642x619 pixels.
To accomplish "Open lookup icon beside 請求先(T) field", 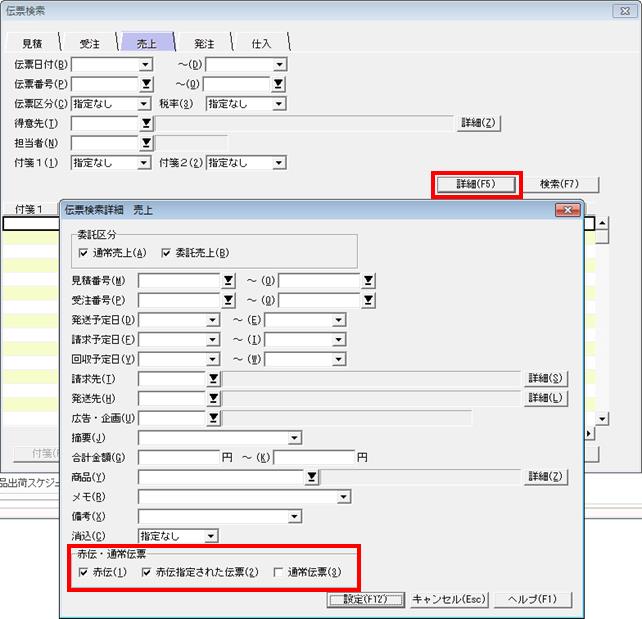I will pyautogui.click(x=213, y=379).
